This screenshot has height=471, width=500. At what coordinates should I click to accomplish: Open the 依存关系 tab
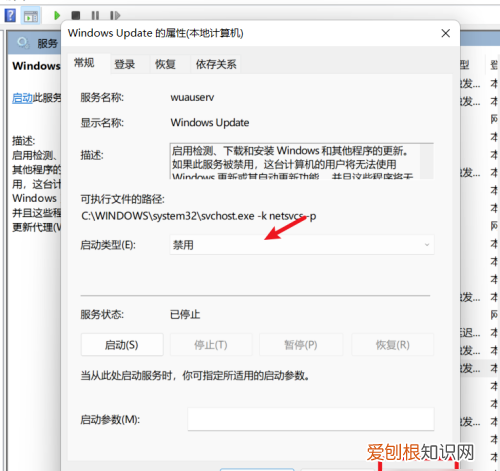216,64
